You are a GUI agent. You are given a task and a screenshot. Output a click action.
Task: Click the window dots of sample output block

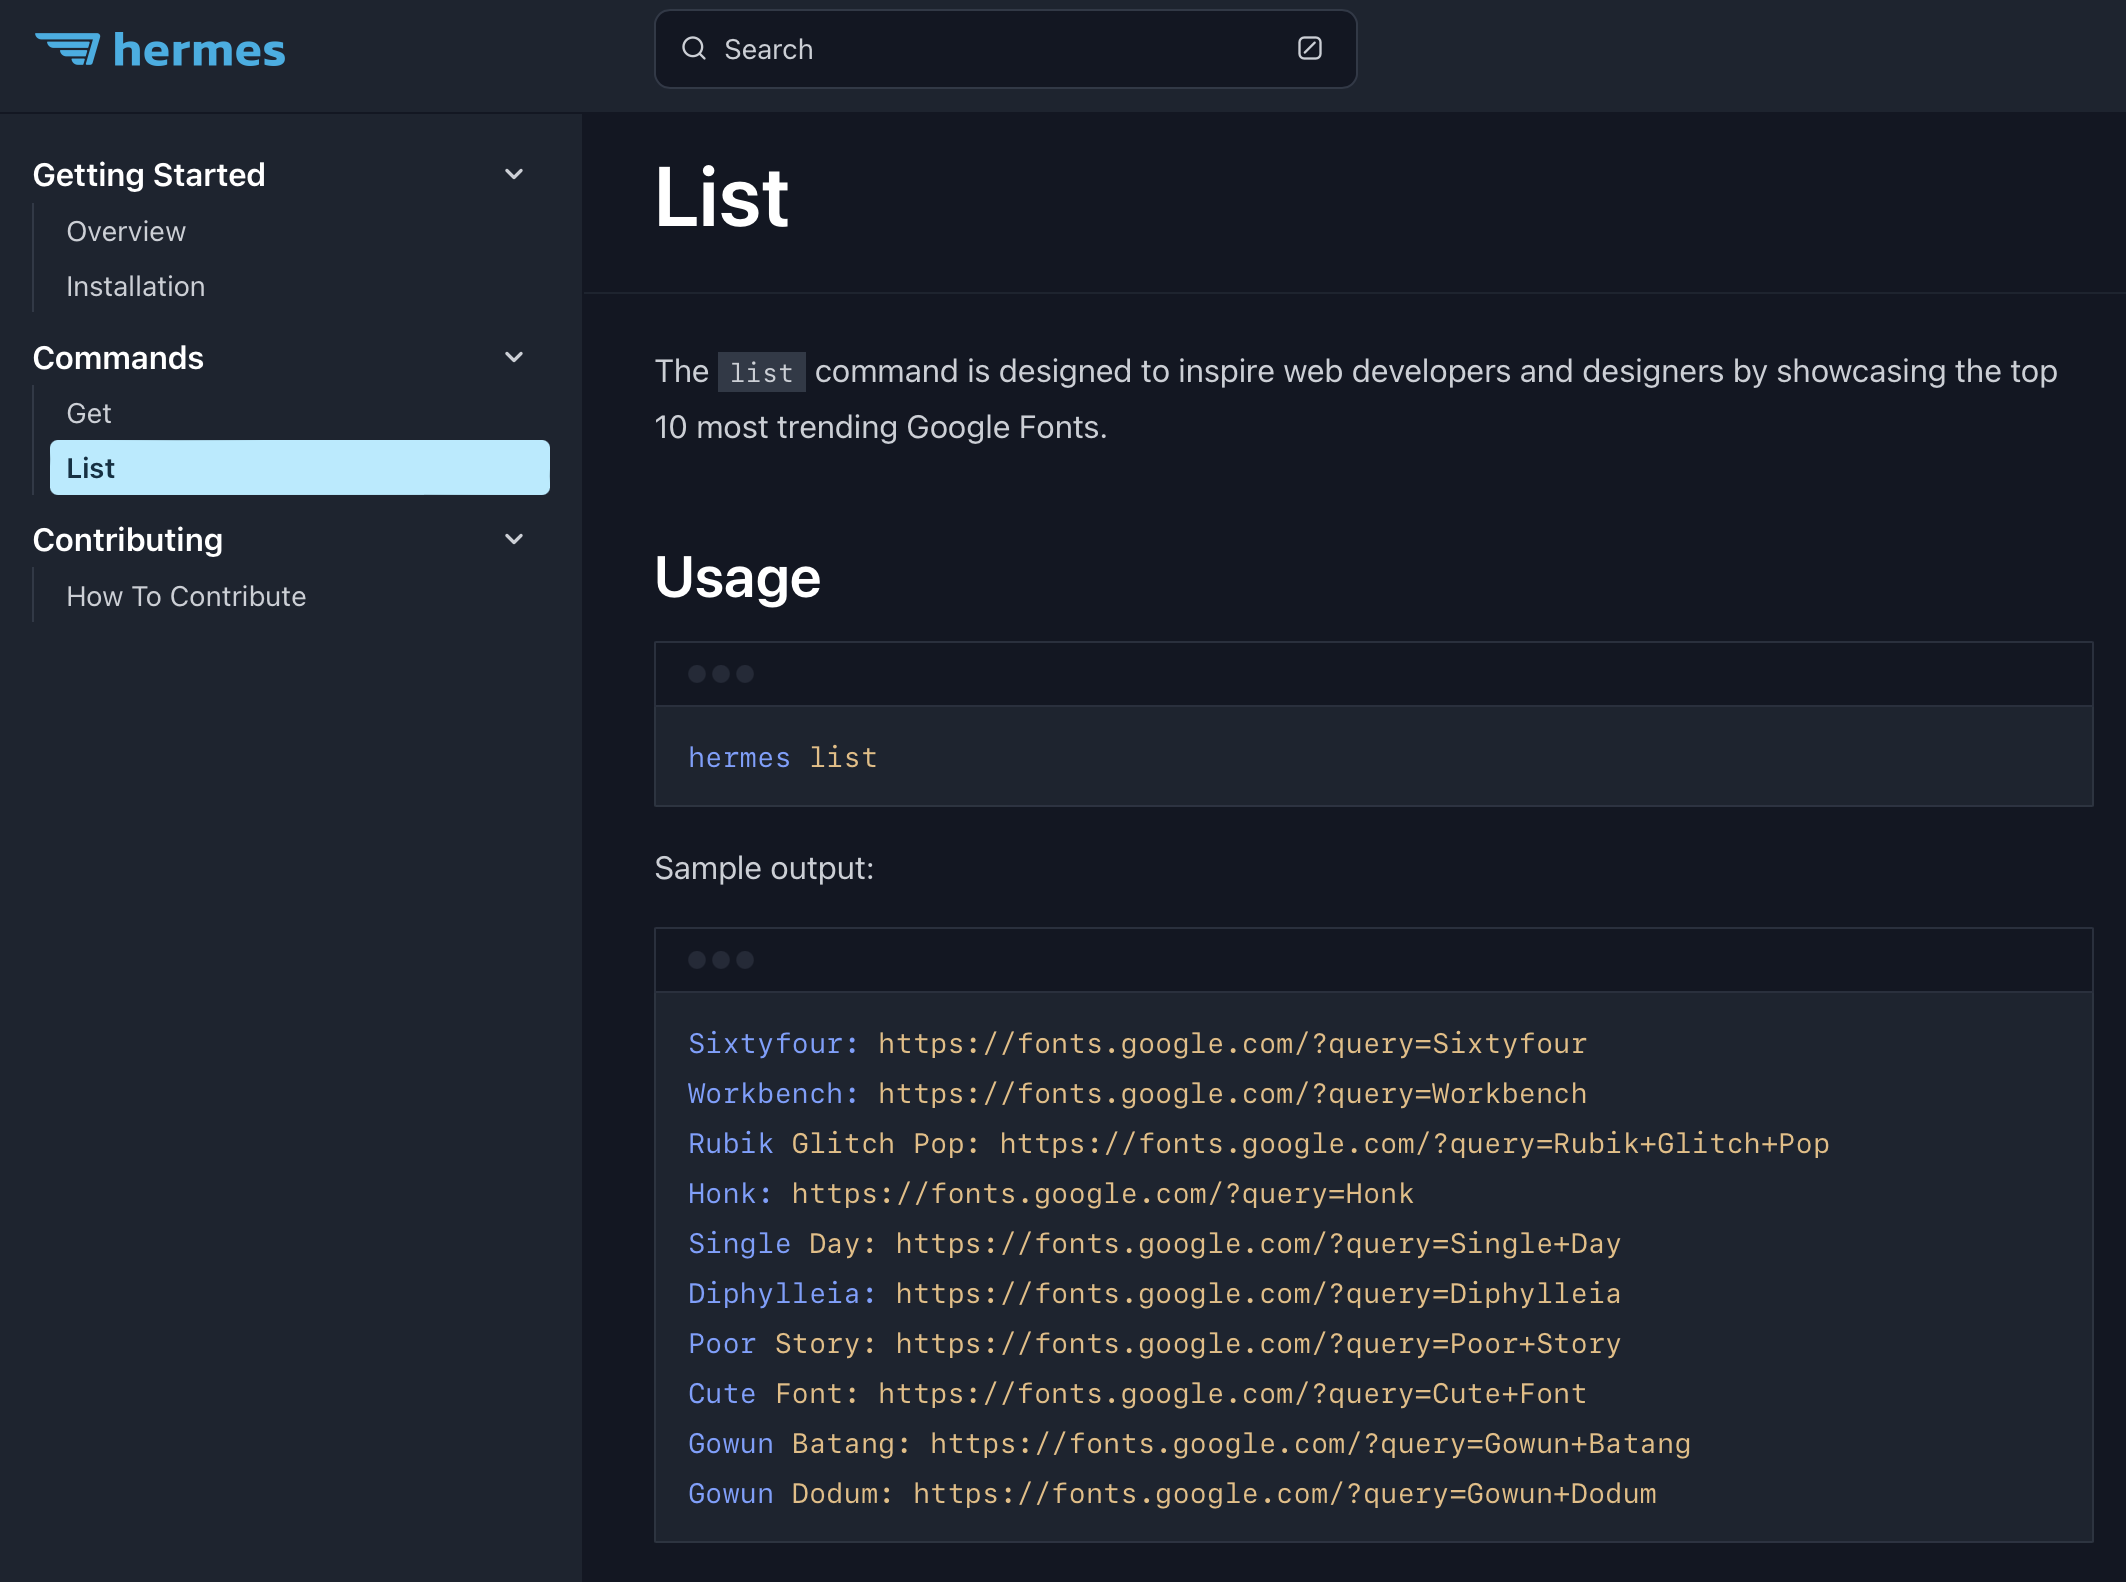(x=721, y=960)
